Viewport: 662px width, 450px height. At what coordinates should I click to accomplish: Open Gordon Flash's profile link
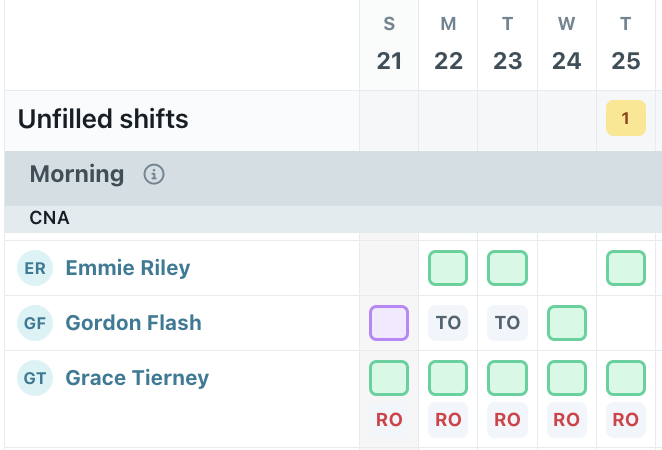(133, 323)
